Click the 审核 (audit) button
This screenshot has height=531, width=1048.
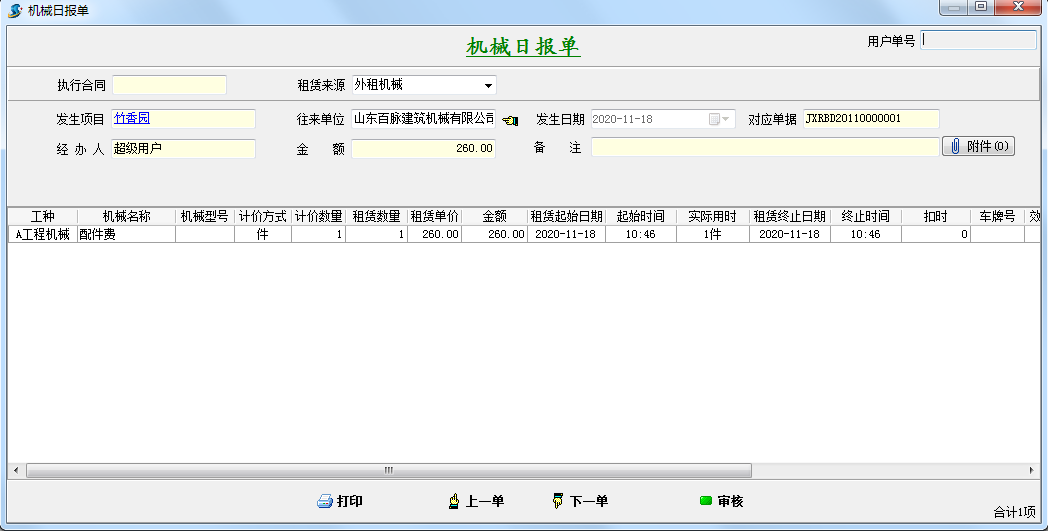721,501
